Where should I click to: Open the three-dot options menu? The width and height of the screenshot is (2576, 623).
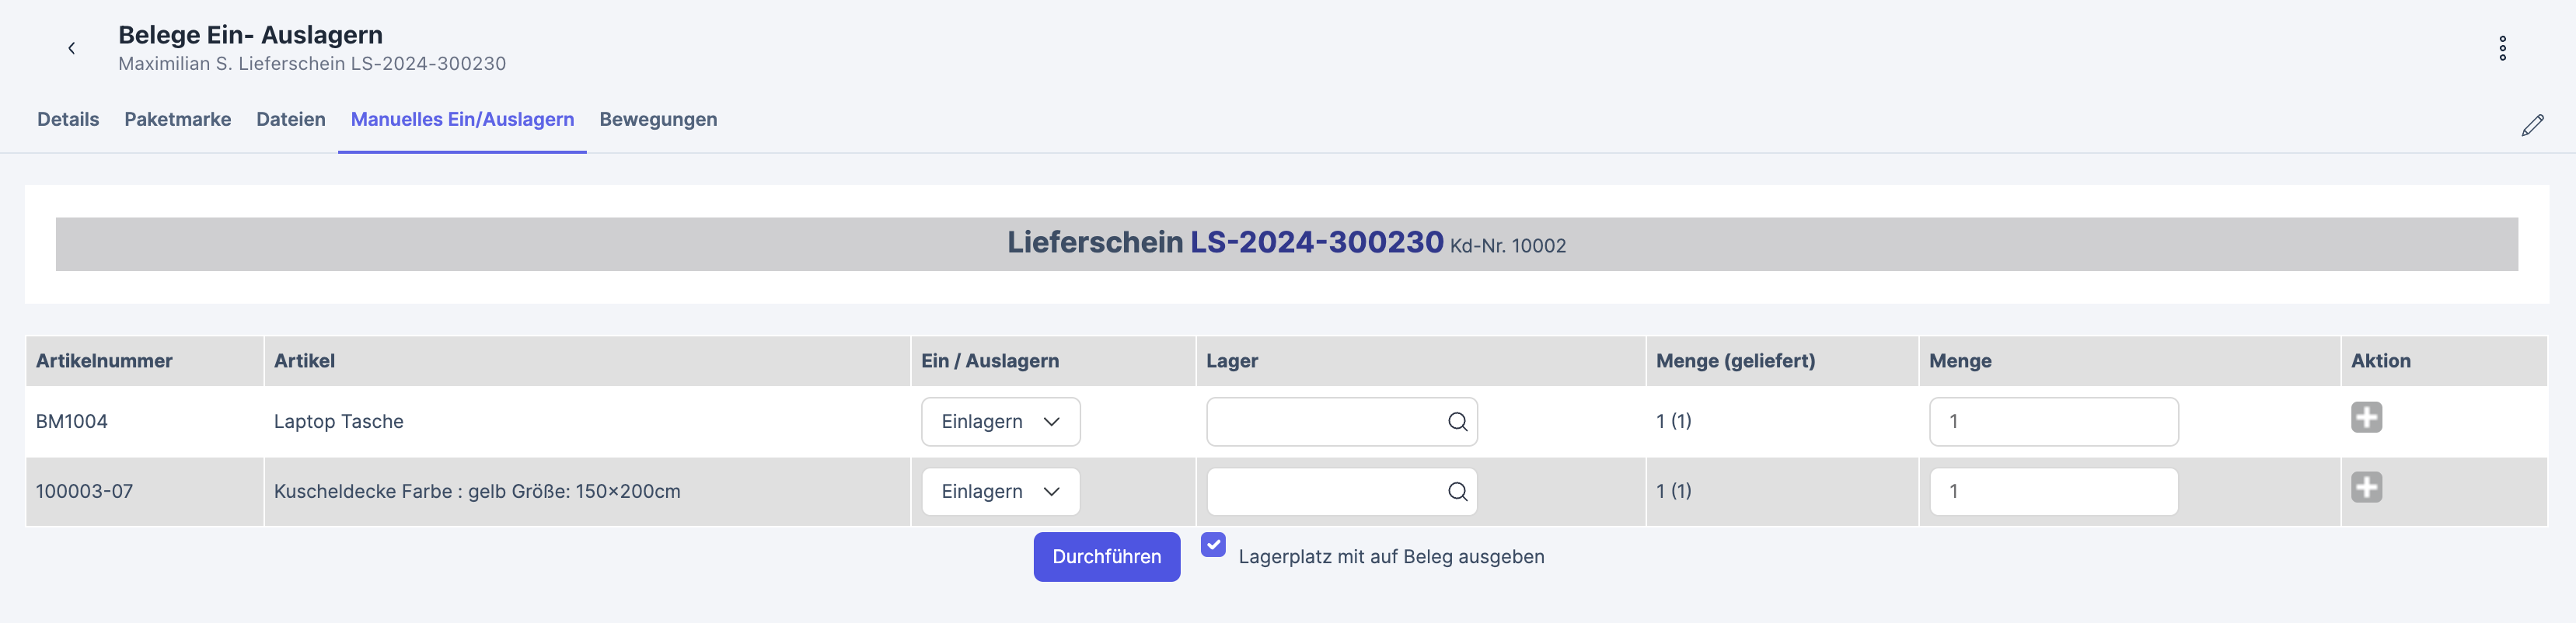pyautogui.click(x=2502, y=48)
